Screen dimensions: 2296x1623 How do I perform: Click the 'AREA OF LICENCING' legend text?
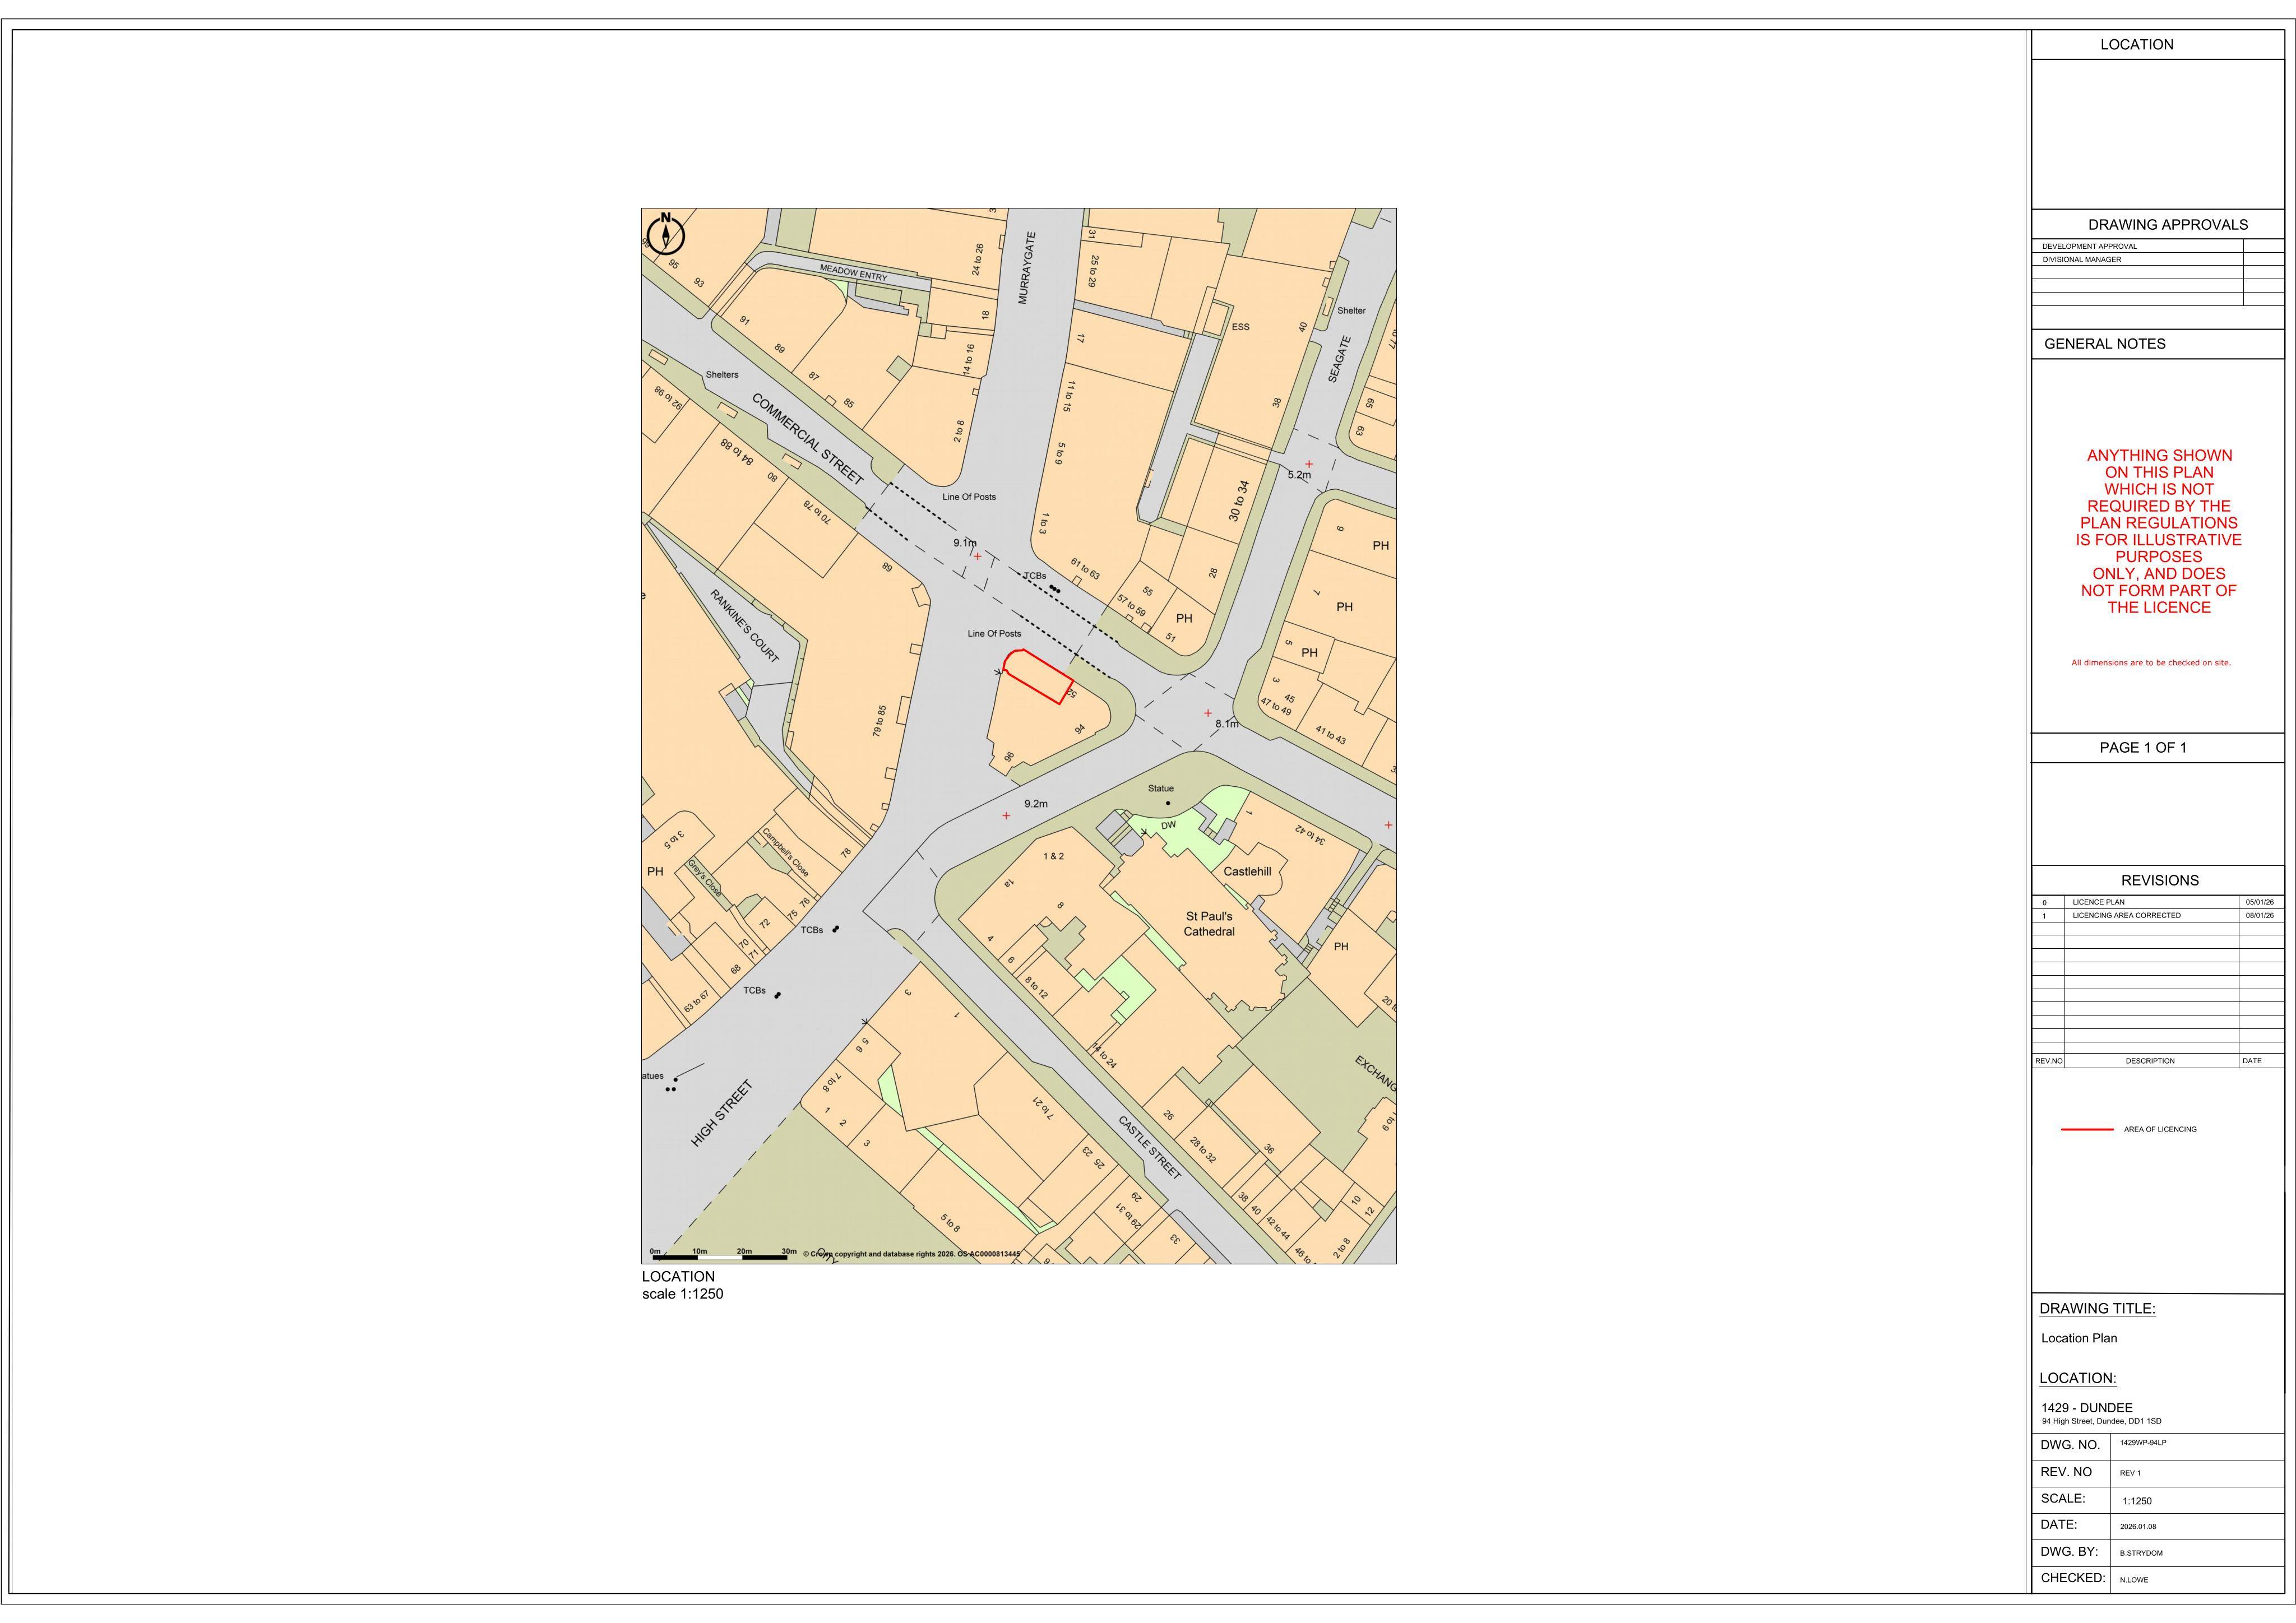pos(2160,1129)
